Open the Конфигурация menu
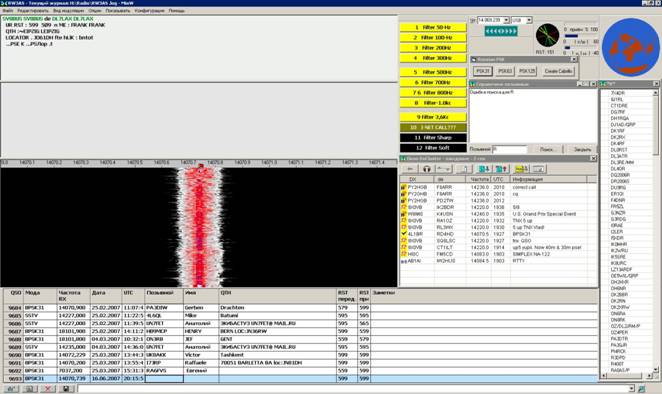The width and height of the screenshot is (662, 394). (x=149, y=11)
